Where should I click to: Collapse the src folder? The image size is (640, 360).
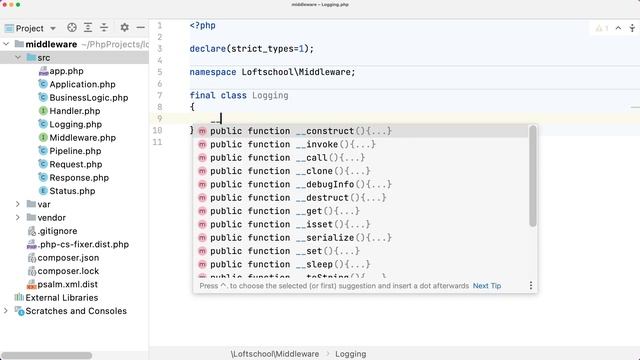(18, 58)
